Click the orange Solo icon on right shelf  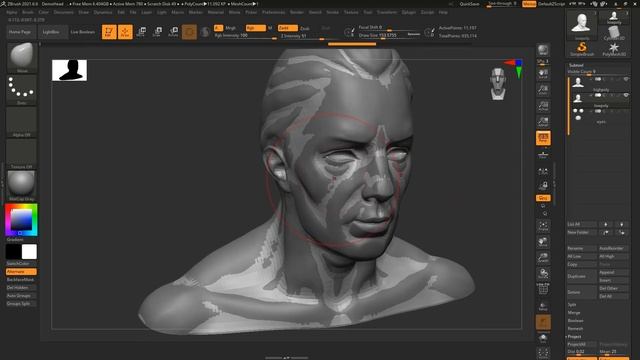pyautogui.click(x=543, y=322)
